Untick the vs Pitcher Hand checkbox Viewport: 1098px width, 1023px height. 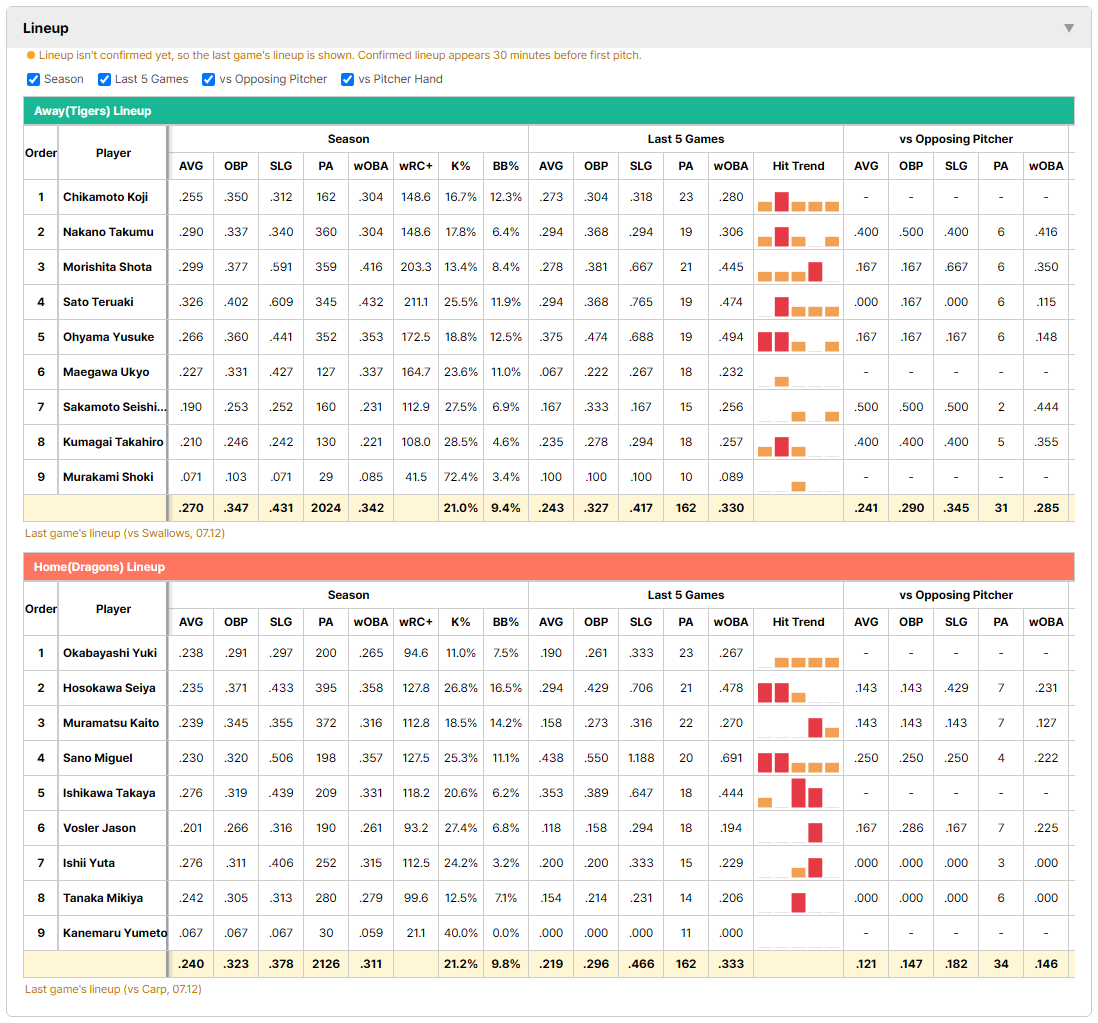pos(347,79)
